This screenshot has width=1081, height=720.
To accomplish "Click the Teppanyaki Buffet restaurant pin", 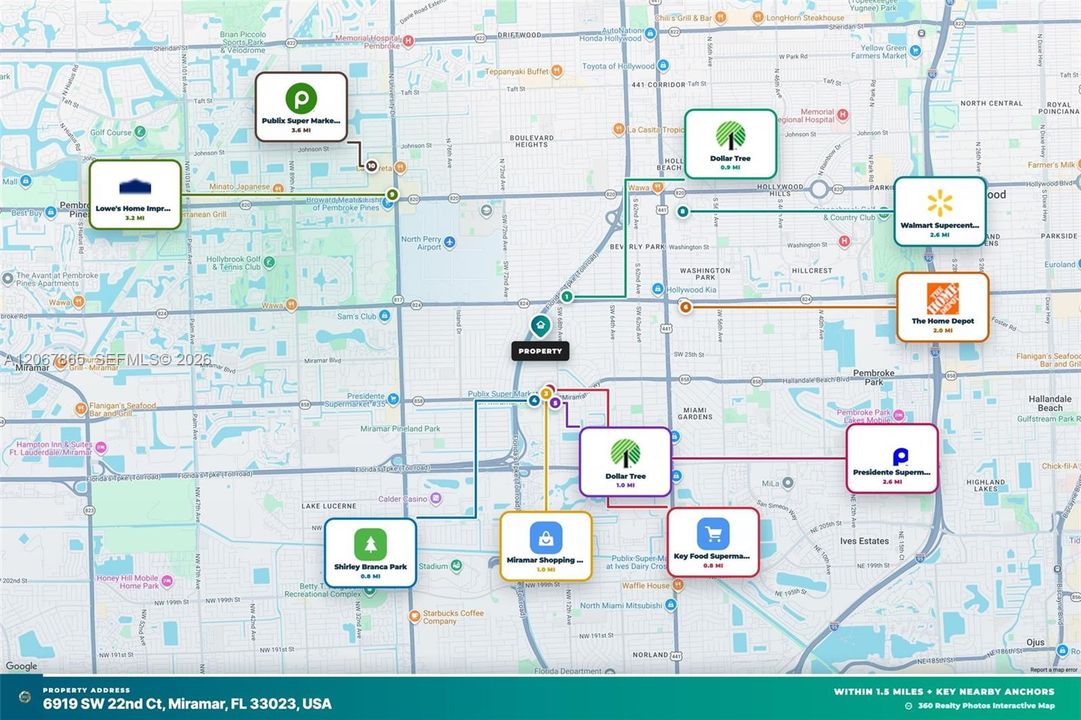I will pyautogui.click(x=557, y=70).
